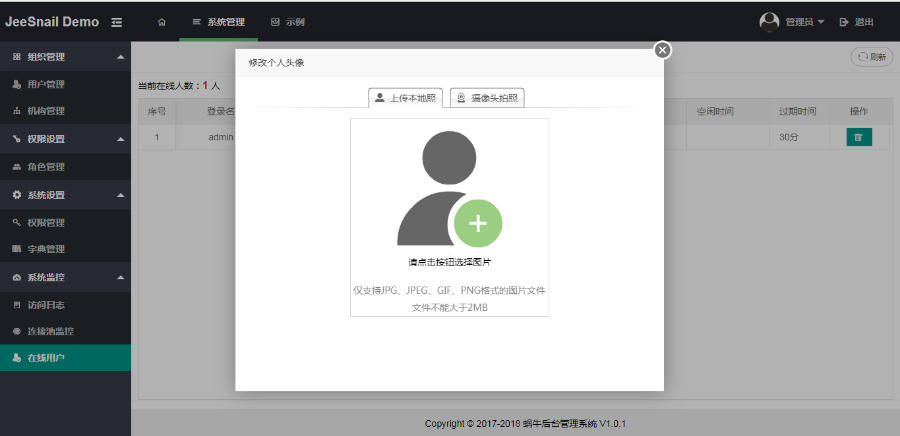Click the 系统设置 gear icon in sidebar
Viewport: 900px width, 436px height.
click(17, 195)
